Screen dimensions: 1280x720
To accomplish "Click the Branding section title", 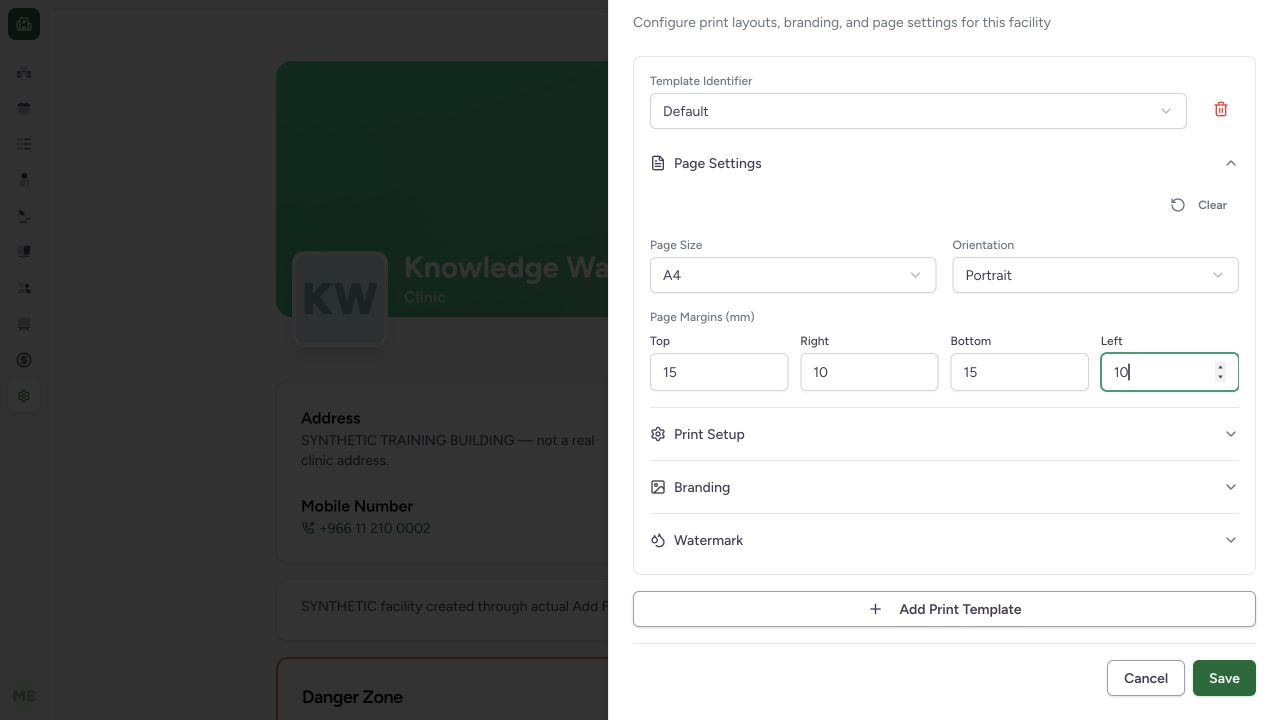I will [x=702, y=487].
